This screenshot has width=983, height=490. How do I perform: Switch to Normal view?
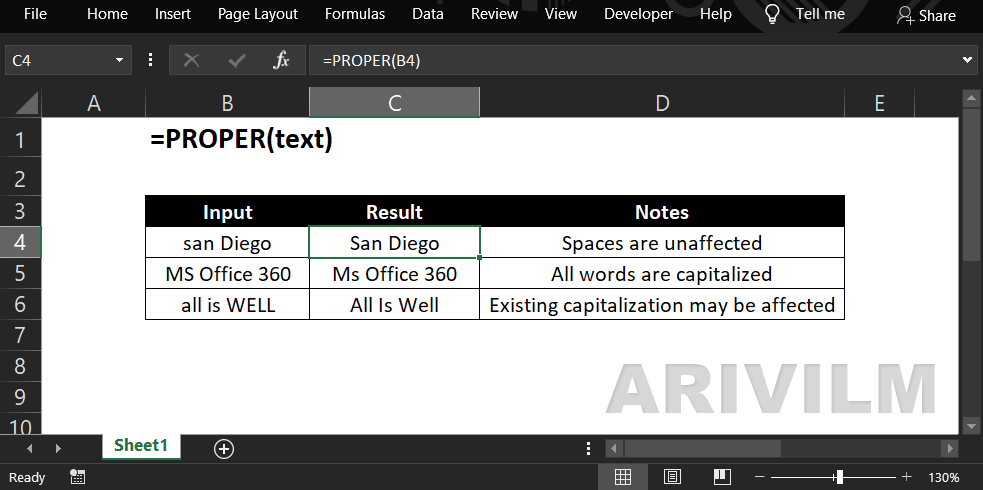tap(622, 477)
